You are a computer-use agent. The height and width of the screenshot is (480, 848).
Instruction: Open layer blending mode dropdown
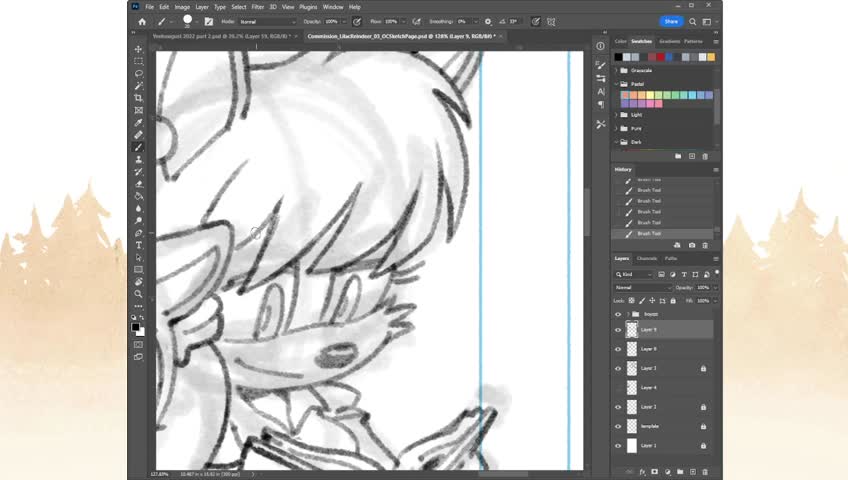pos(640,287)
